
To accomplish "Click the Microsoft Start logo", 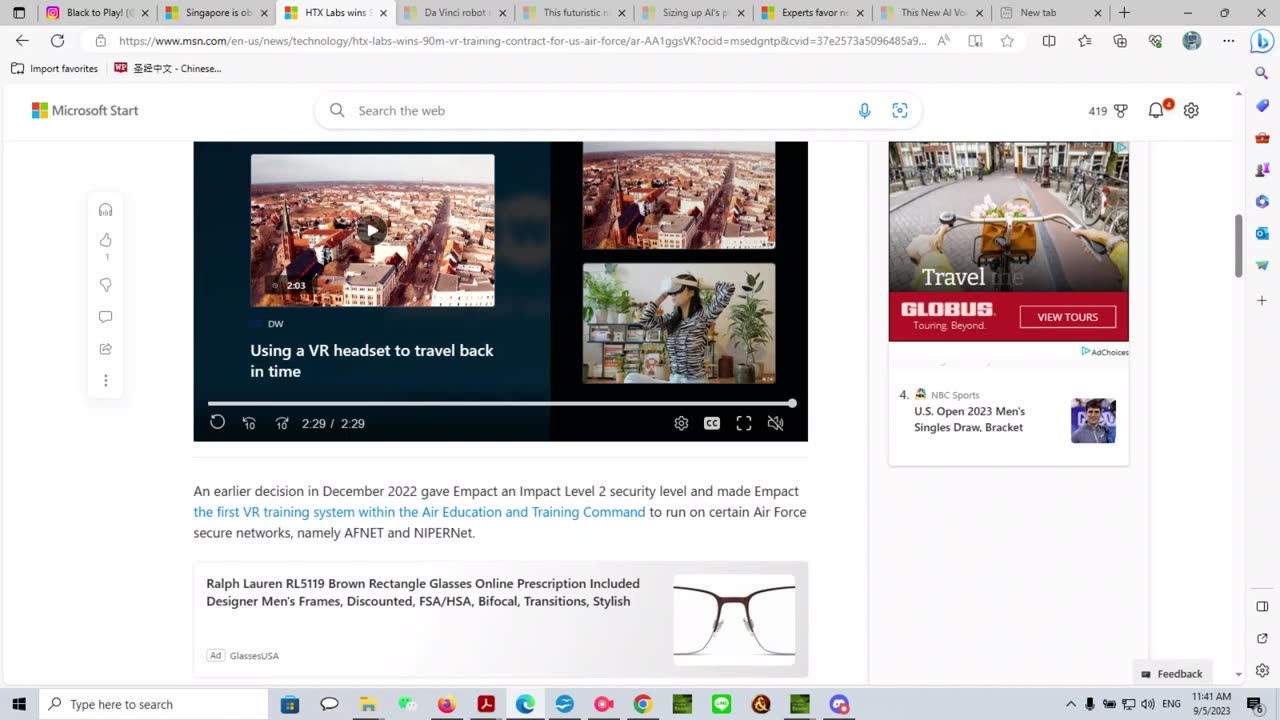I will (85, 111).
